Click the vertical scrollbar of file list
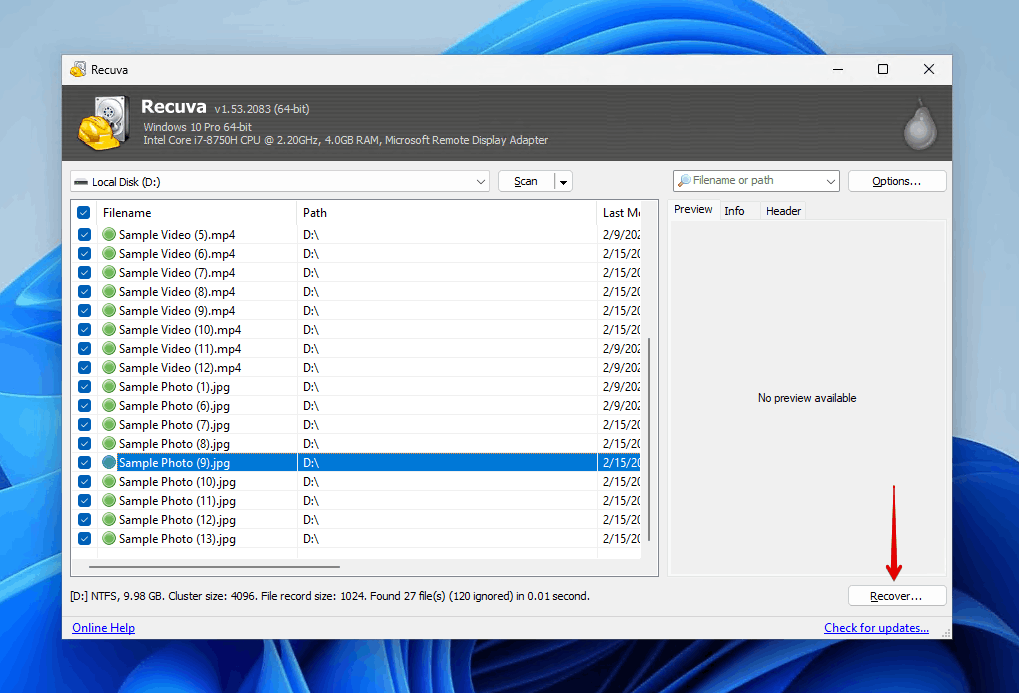 click(x=649, y=439)
